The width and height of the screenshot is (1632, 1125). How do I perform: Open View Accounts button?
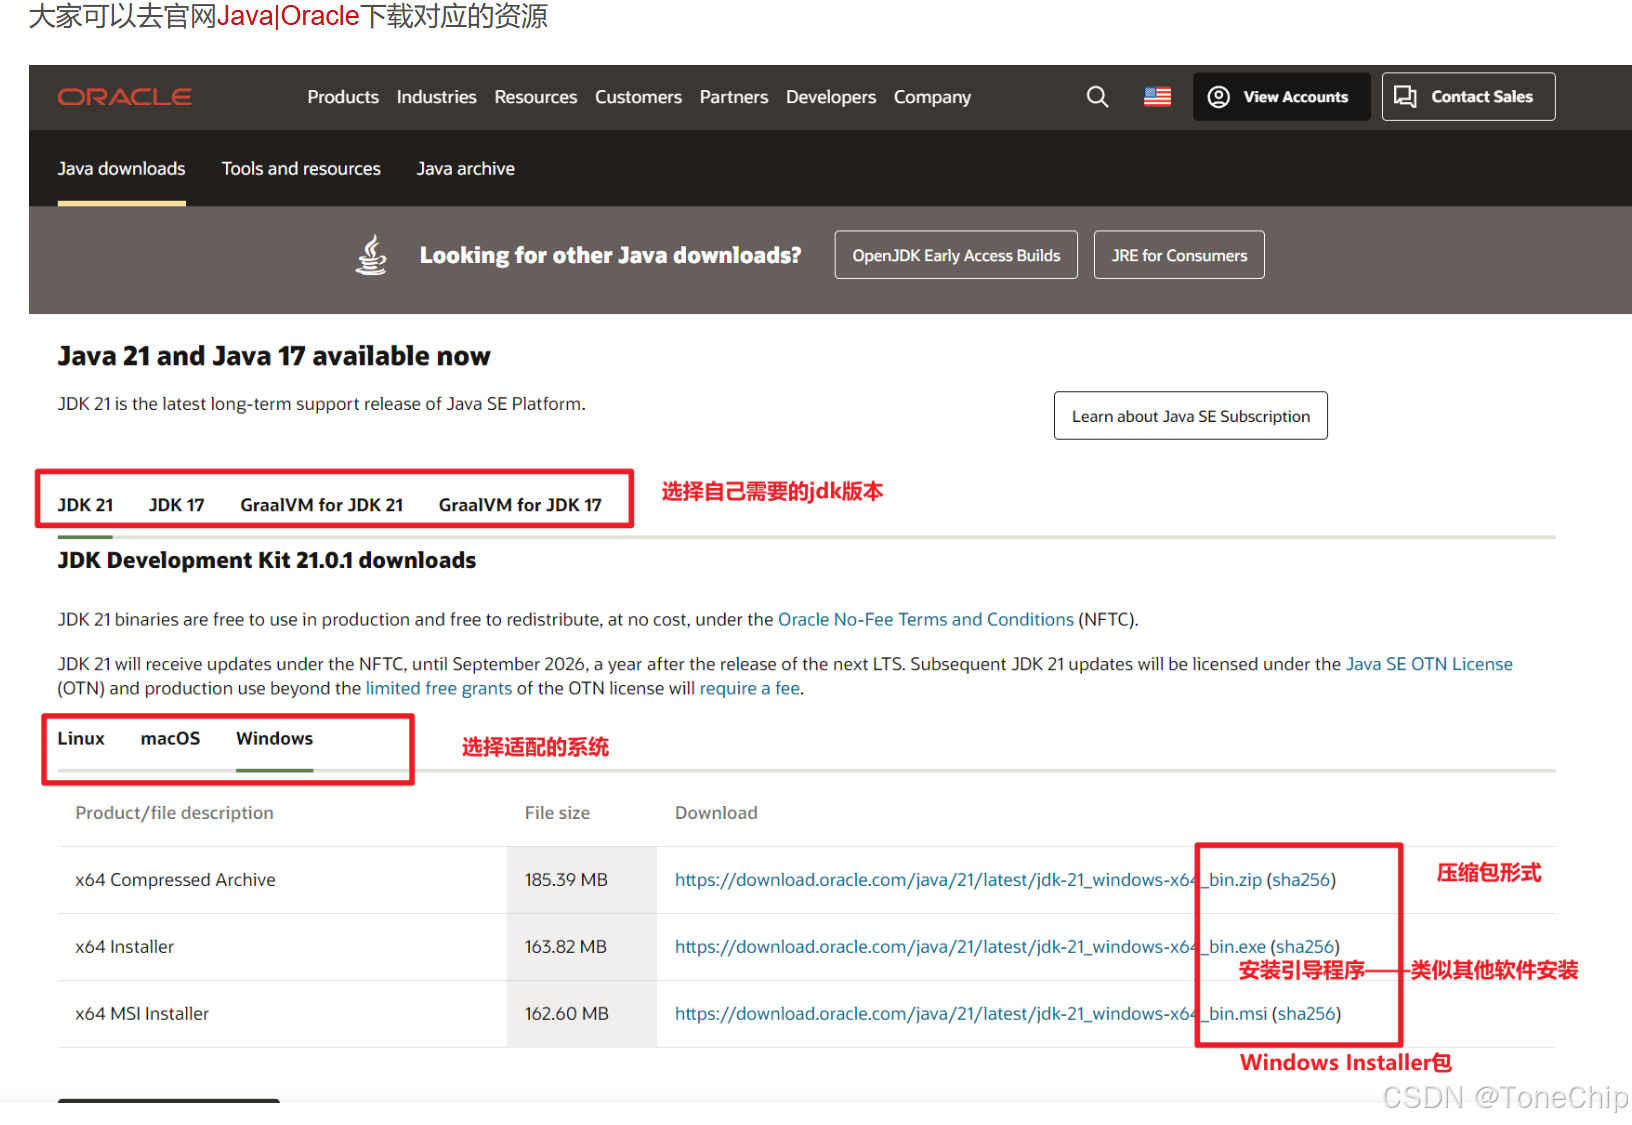click(x=1281, y=97)
